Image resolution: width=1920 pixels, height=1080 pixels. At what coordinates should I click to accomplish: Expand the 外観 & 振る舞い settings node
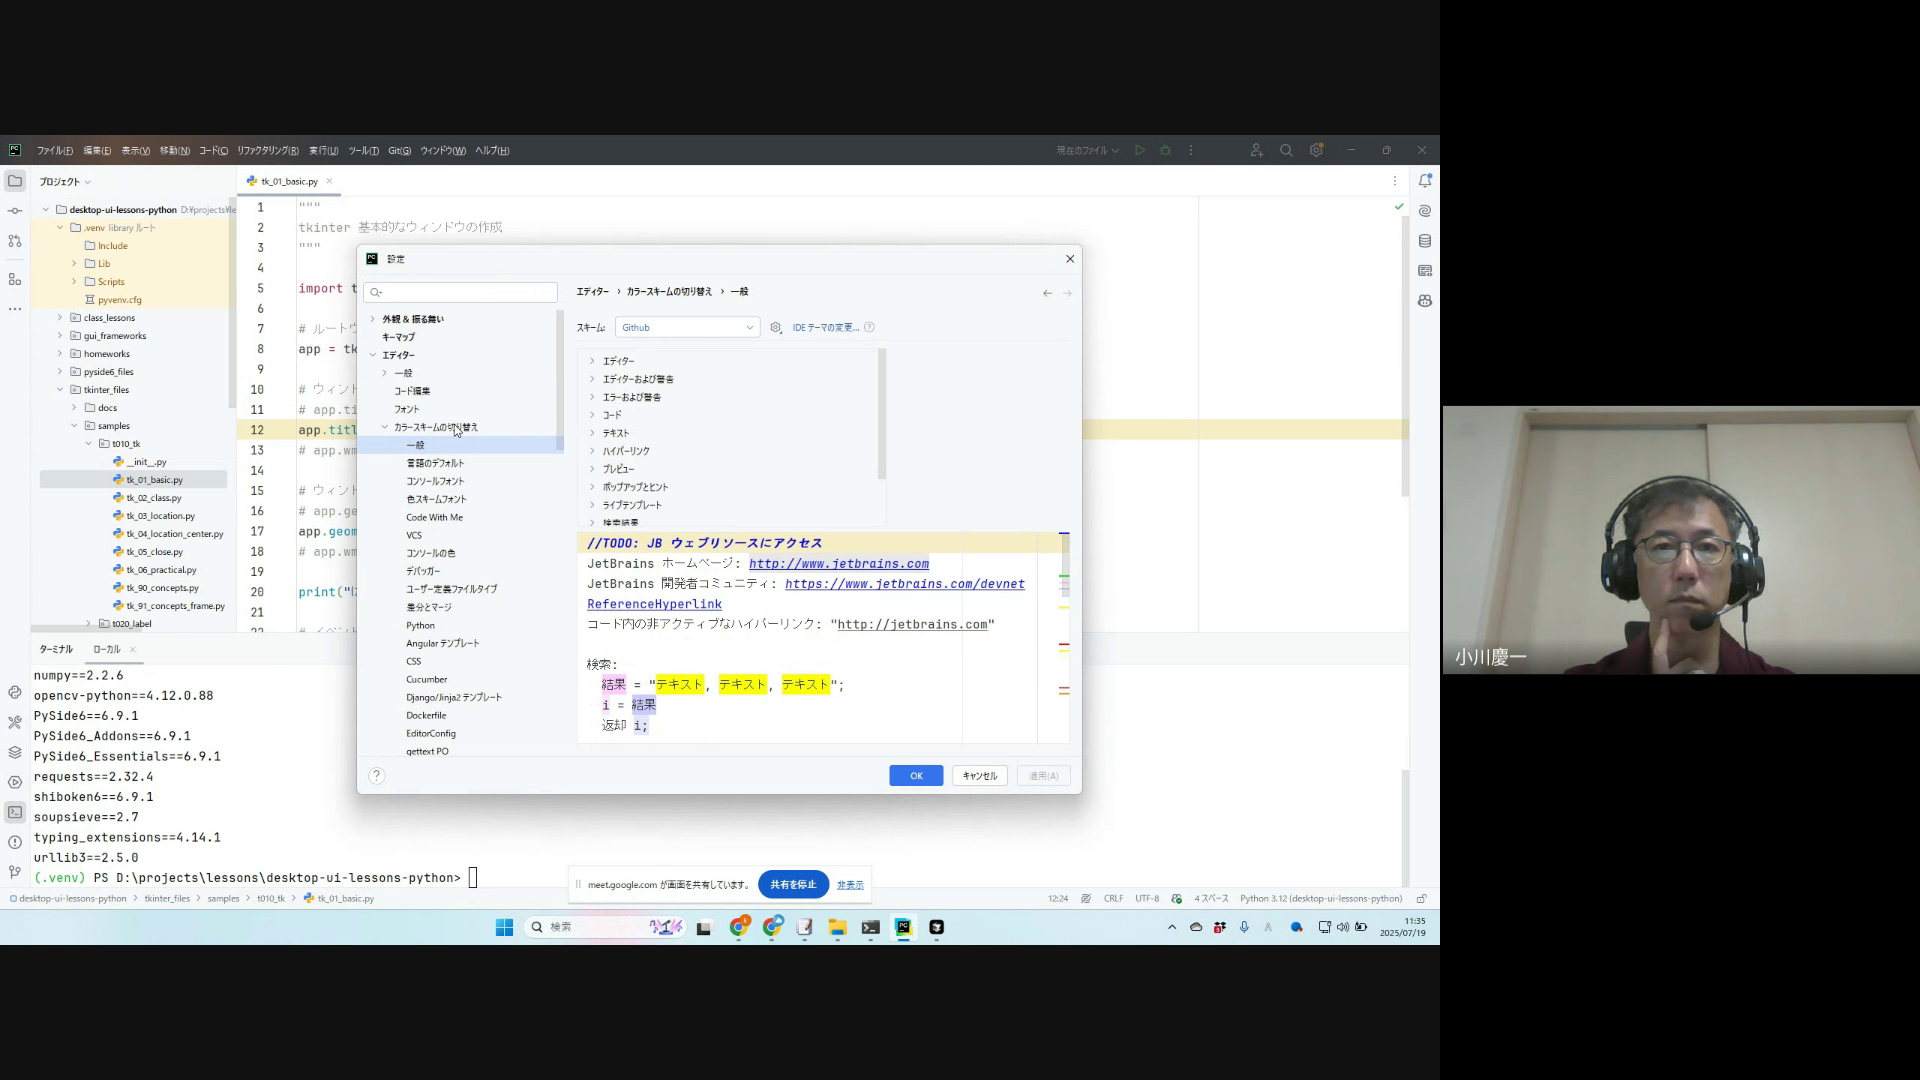tap(373, 319)
